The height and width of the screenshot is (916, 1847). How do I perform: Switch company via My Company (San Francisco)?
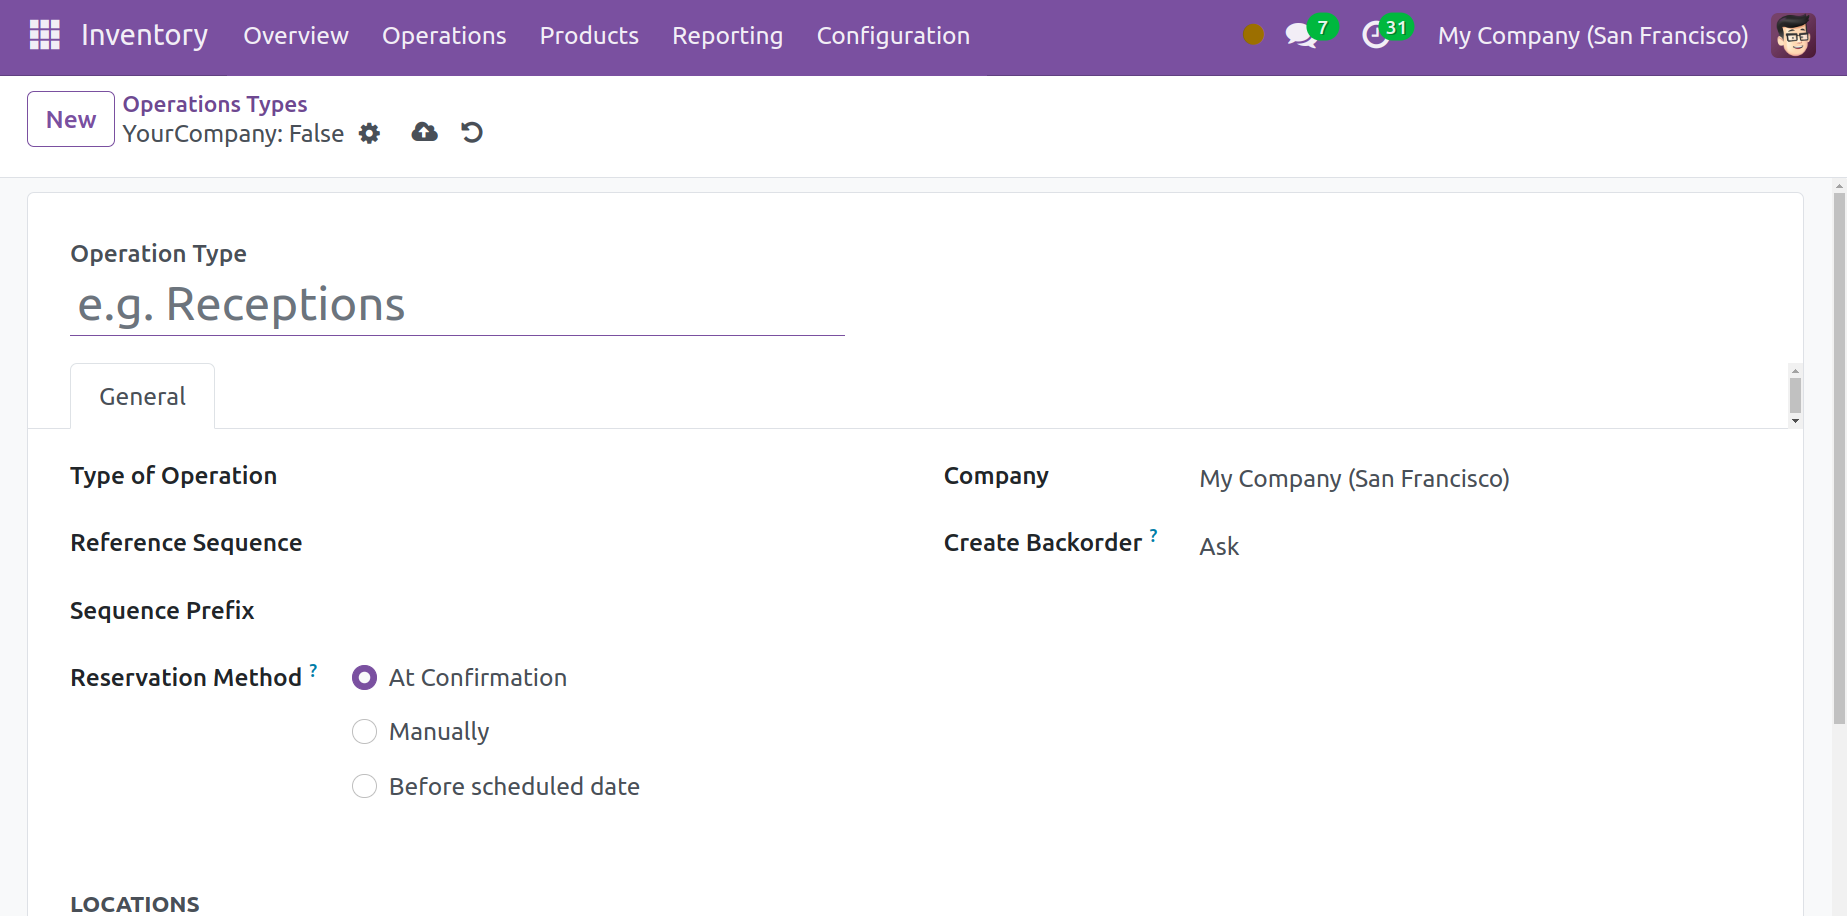click(1592, 36)
